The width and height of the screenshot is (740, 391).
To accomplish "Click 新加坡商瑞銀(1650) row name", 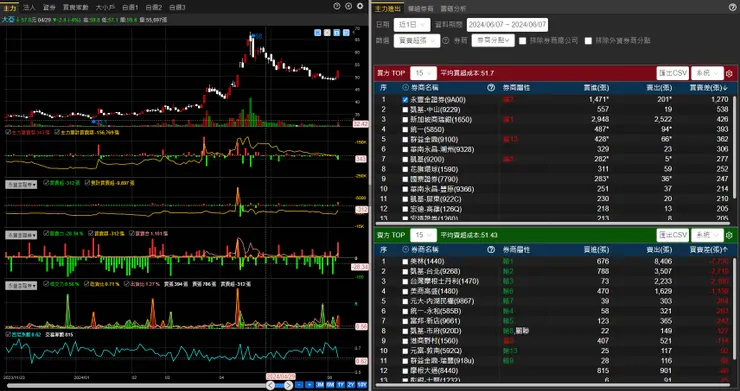I will (x=441, y=119).
